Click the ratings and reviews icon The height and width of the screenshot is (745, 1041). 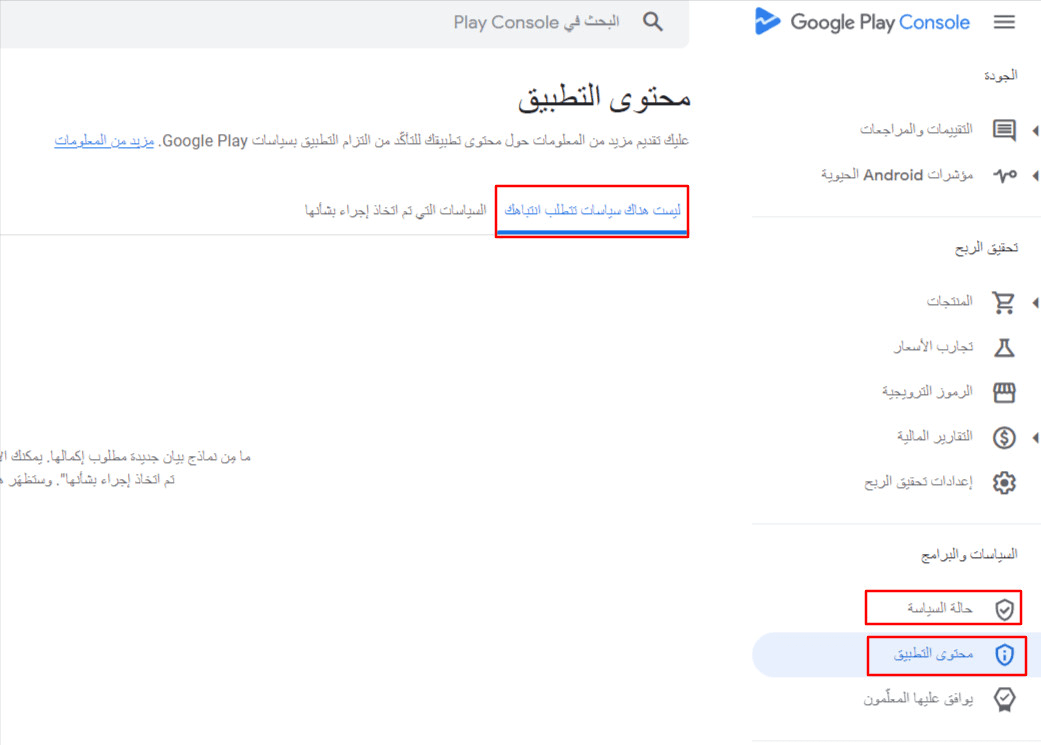coord(1004,130)
